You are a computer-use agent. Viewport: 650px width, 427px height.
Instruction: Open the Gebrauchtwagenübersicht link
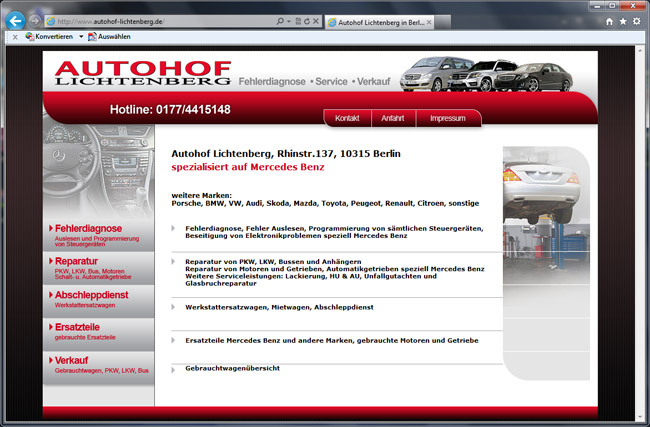pos(233,368)
